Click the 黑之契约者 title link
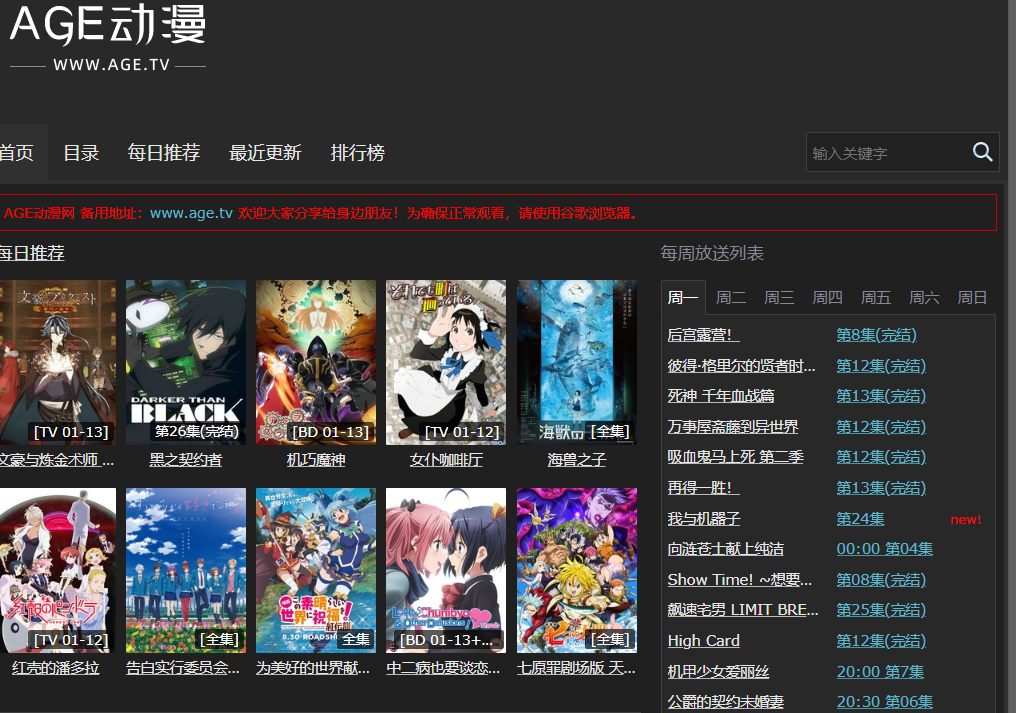The image size is (1016, 713). tap(186, 460)
